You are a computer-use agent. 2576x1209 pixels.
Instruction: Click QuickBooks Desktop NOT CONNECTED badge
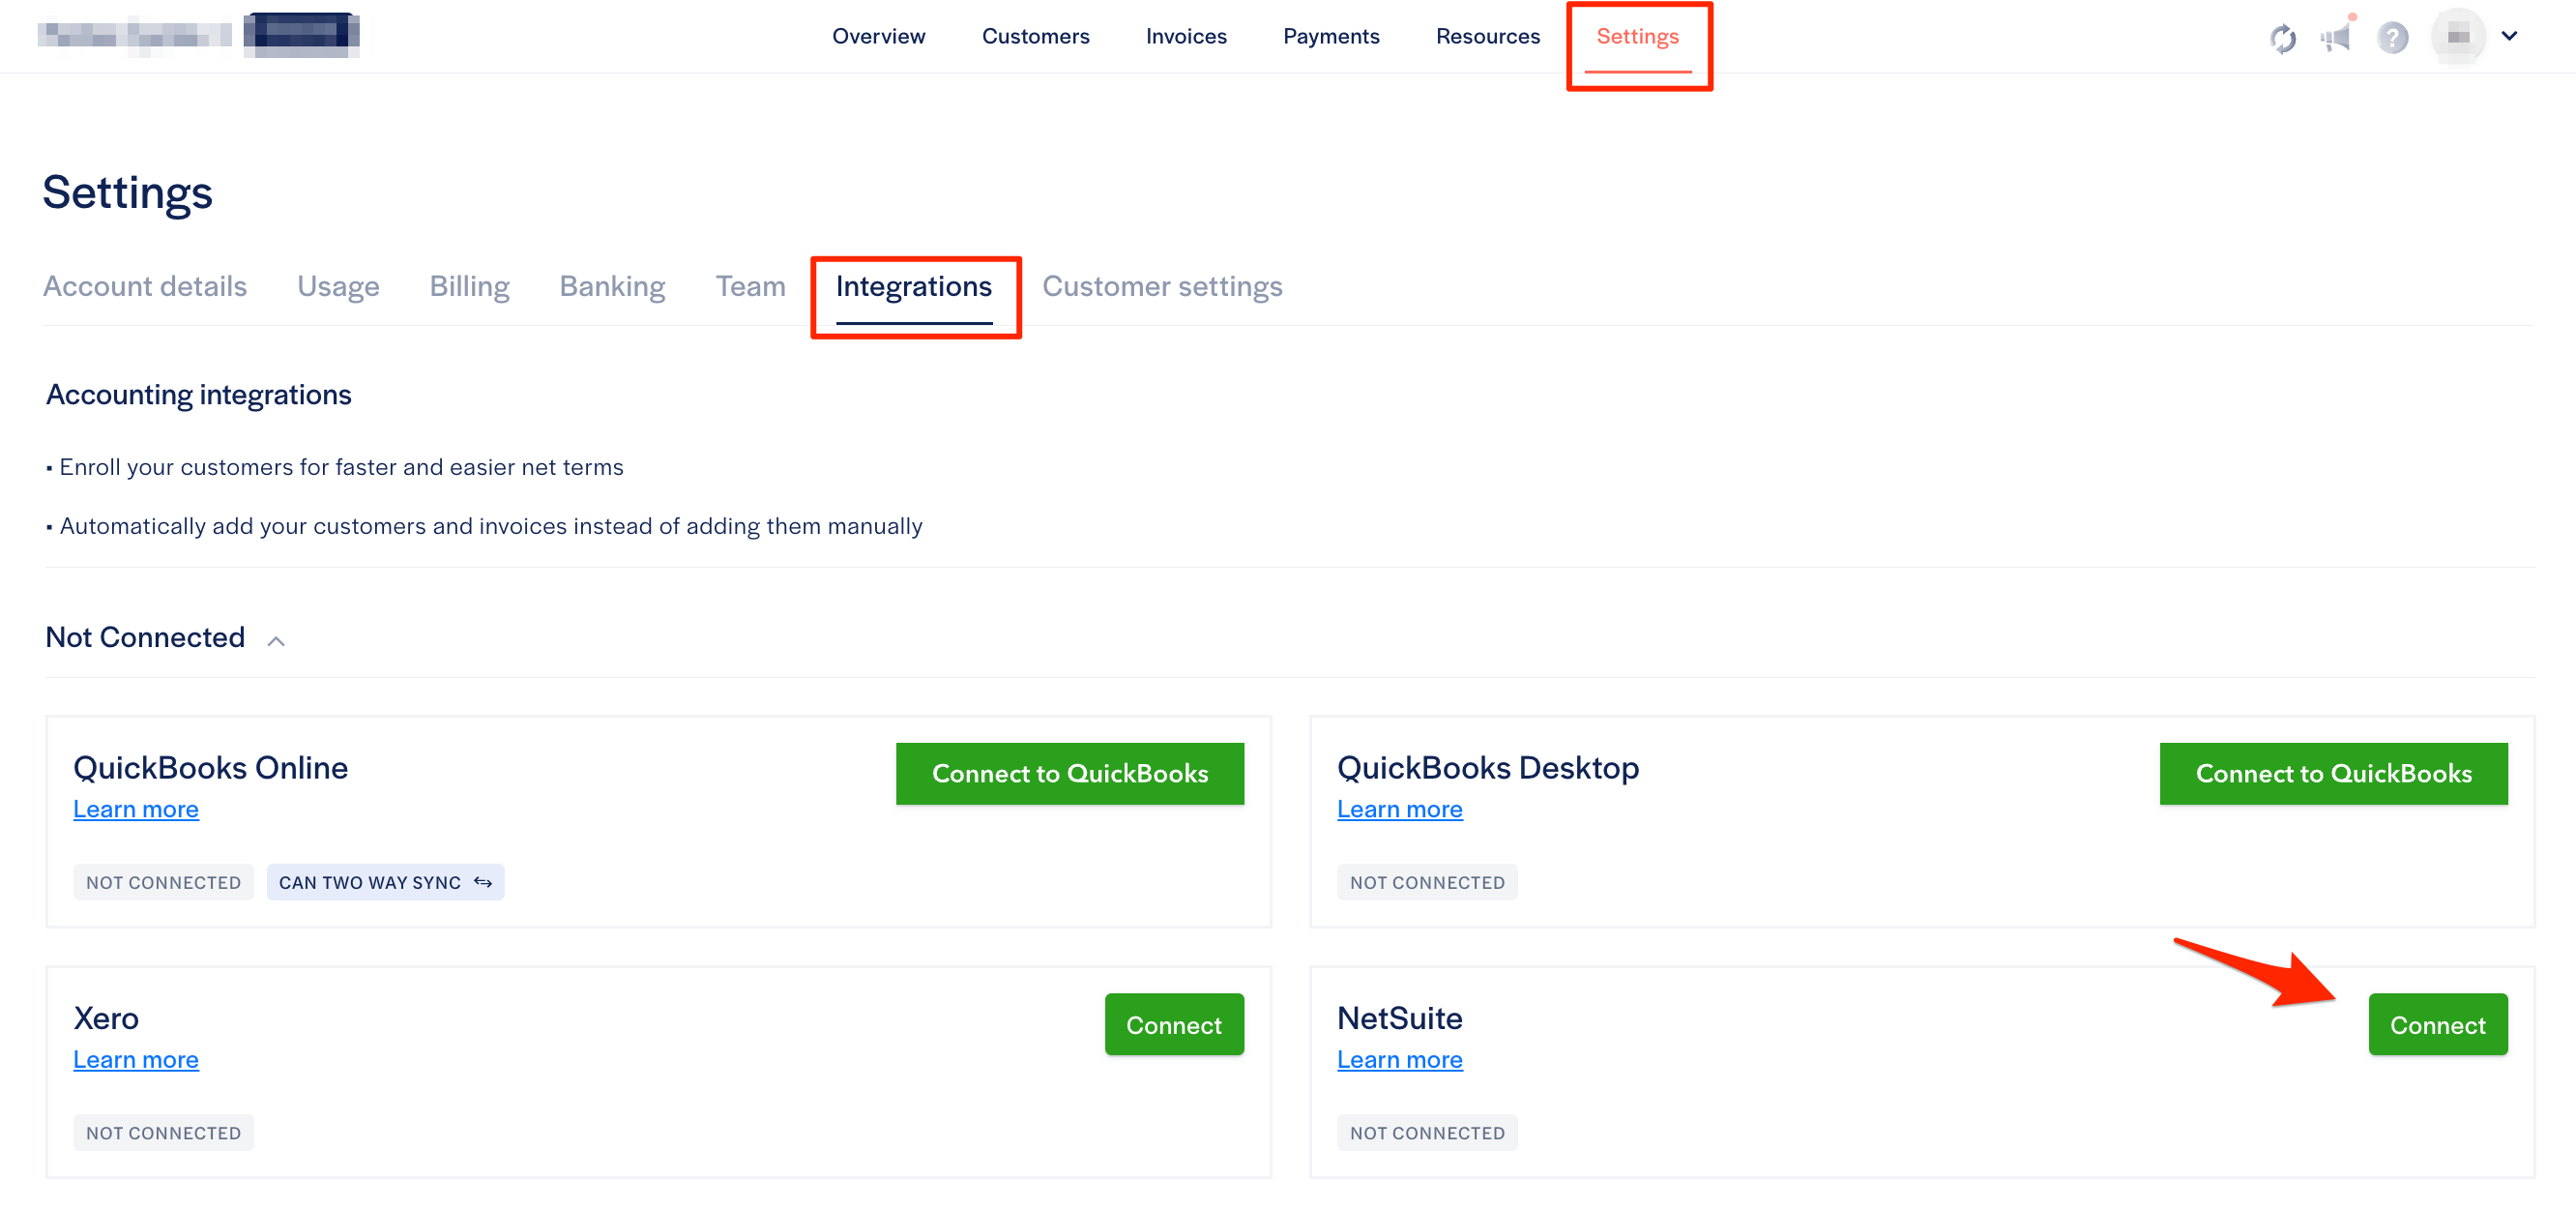tap(1427, 882)
